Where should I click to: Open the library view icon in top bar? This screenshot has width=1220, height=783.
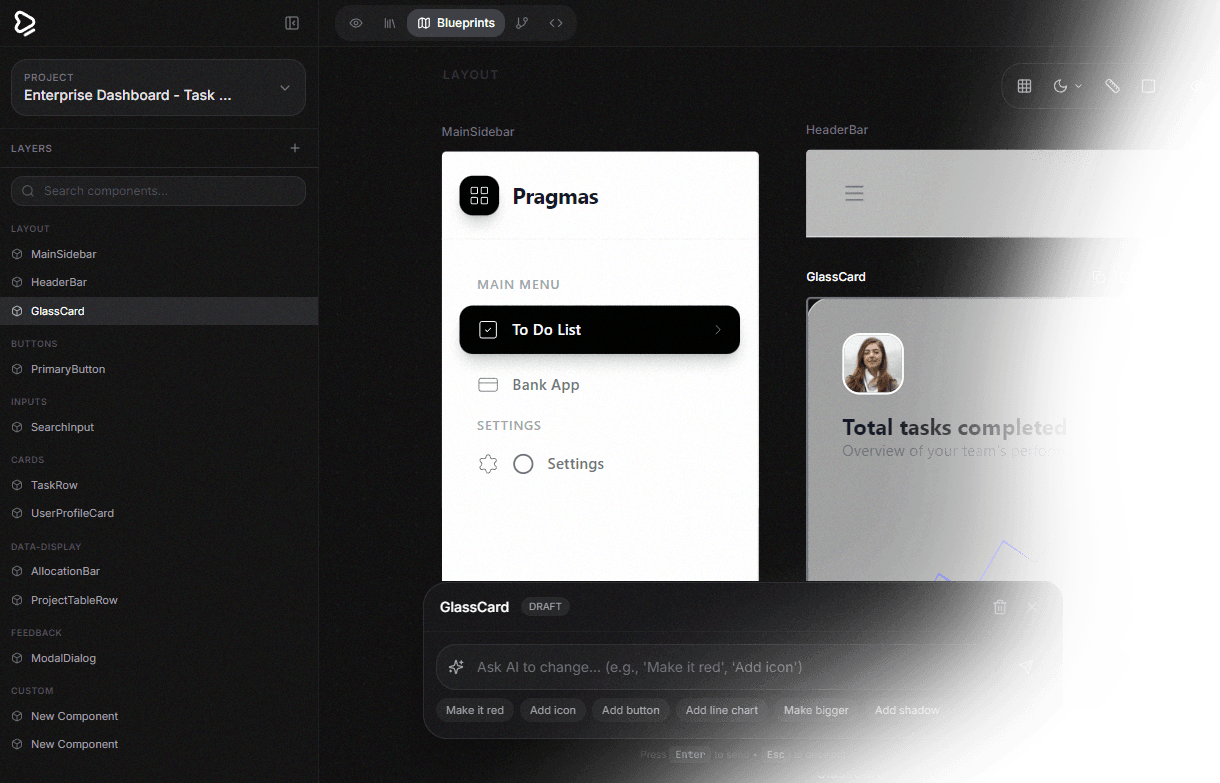(x=390, y=23)
